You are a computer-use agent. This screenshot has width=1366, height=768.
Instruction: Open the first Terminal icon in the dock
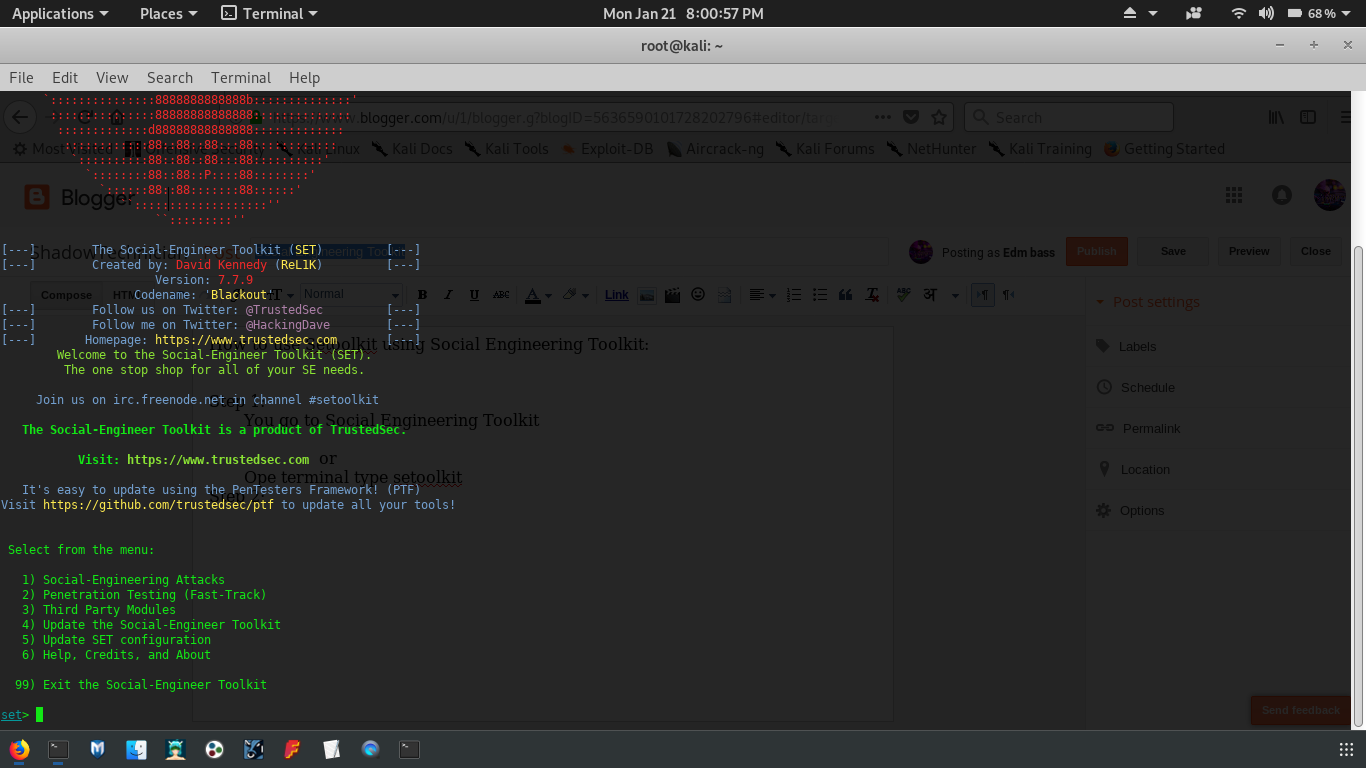point(59,748)
